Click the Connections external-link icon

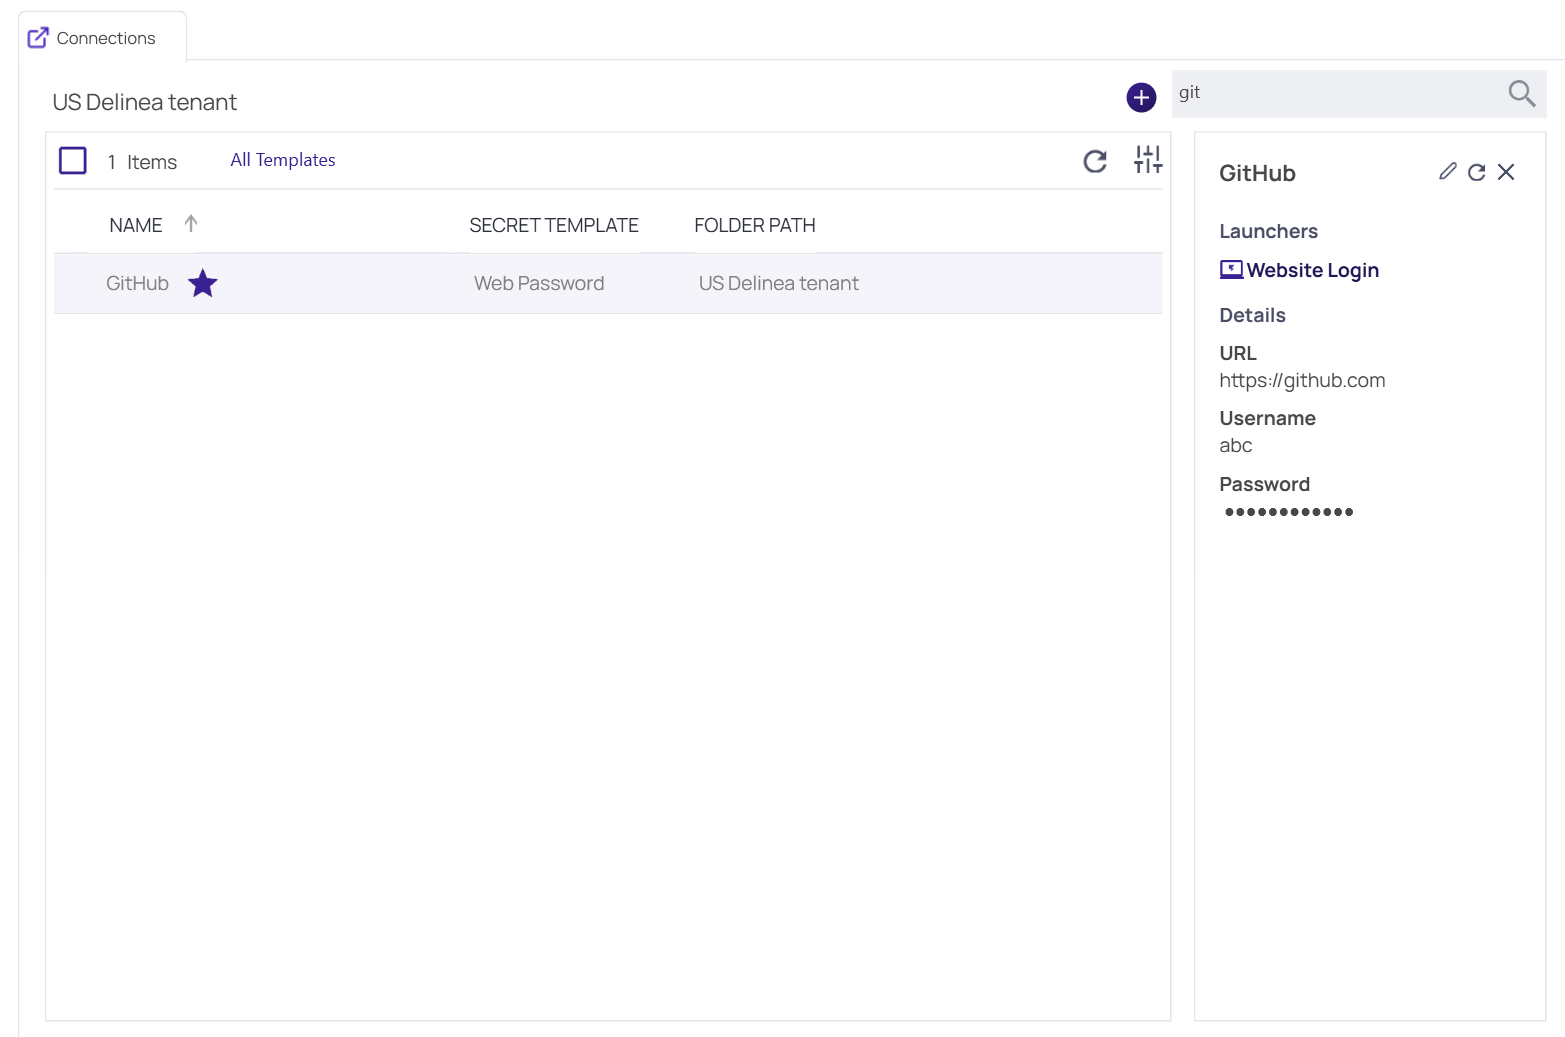tap(38, 37)
